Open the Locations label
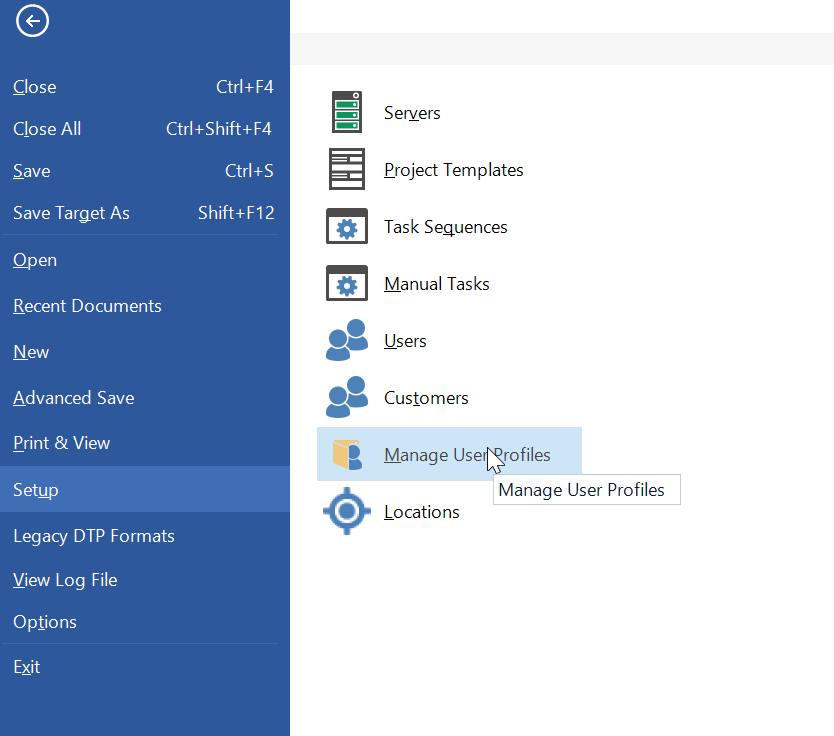Image resolution: width=834 pixels, height=736 pixels. (x=422, y=512)
